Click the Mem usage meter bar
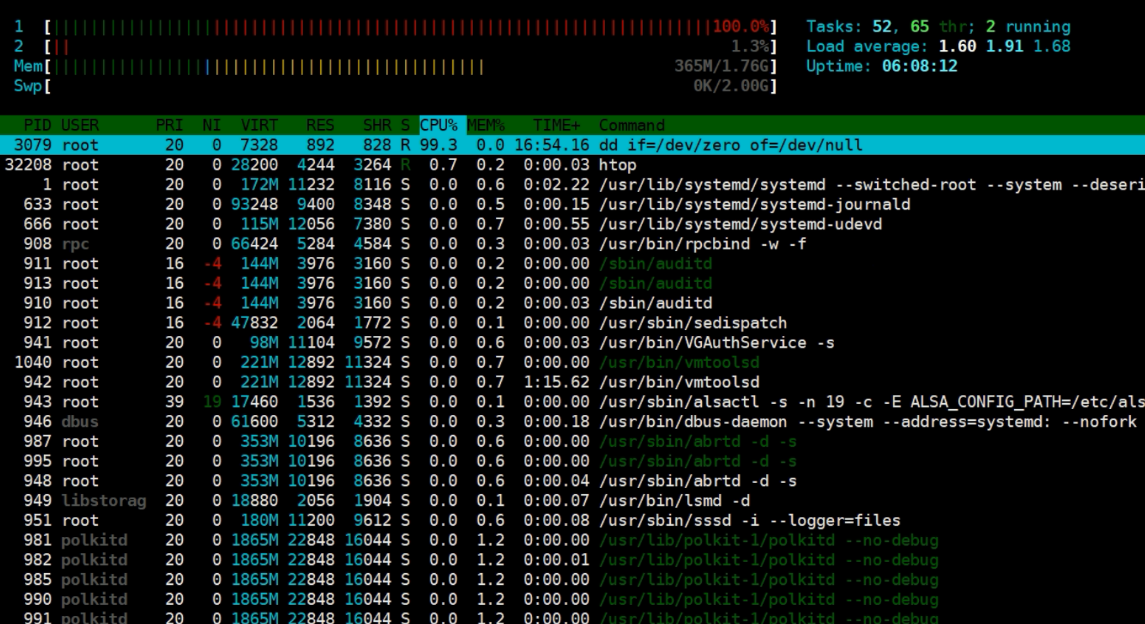The height and width of the screenshot is (624, 1145). pyautogui.click(x=411, y=66)
